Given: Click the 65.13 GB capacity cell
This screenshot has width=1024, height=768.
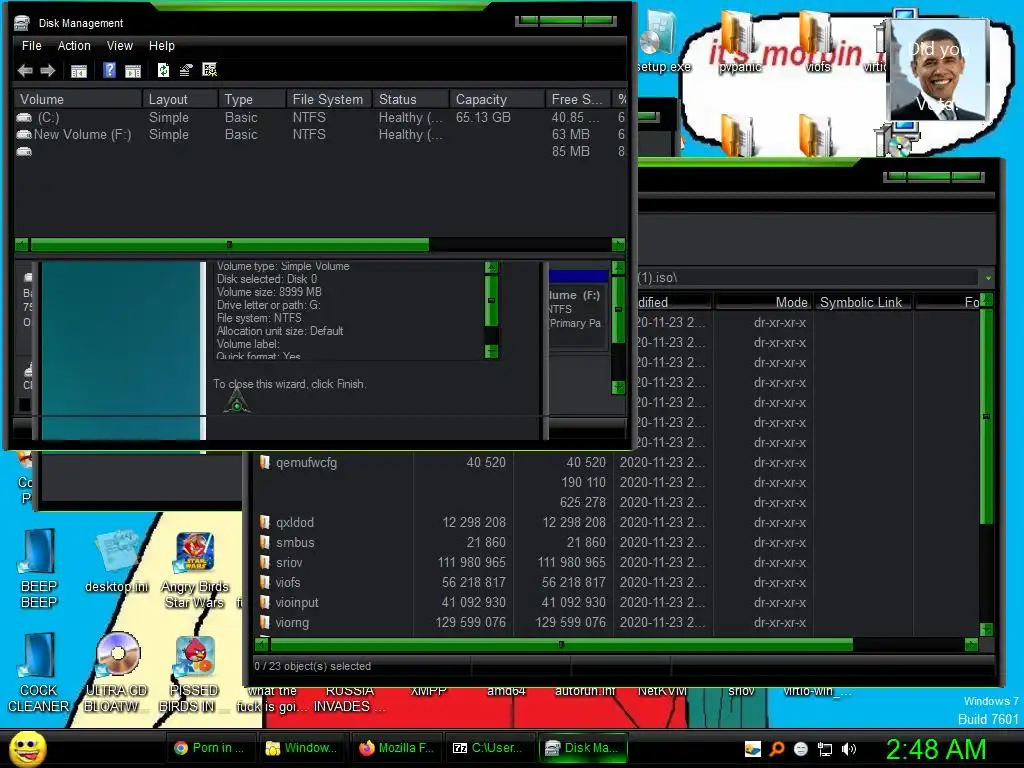Looking at the screenshot, I should (483, 118).
